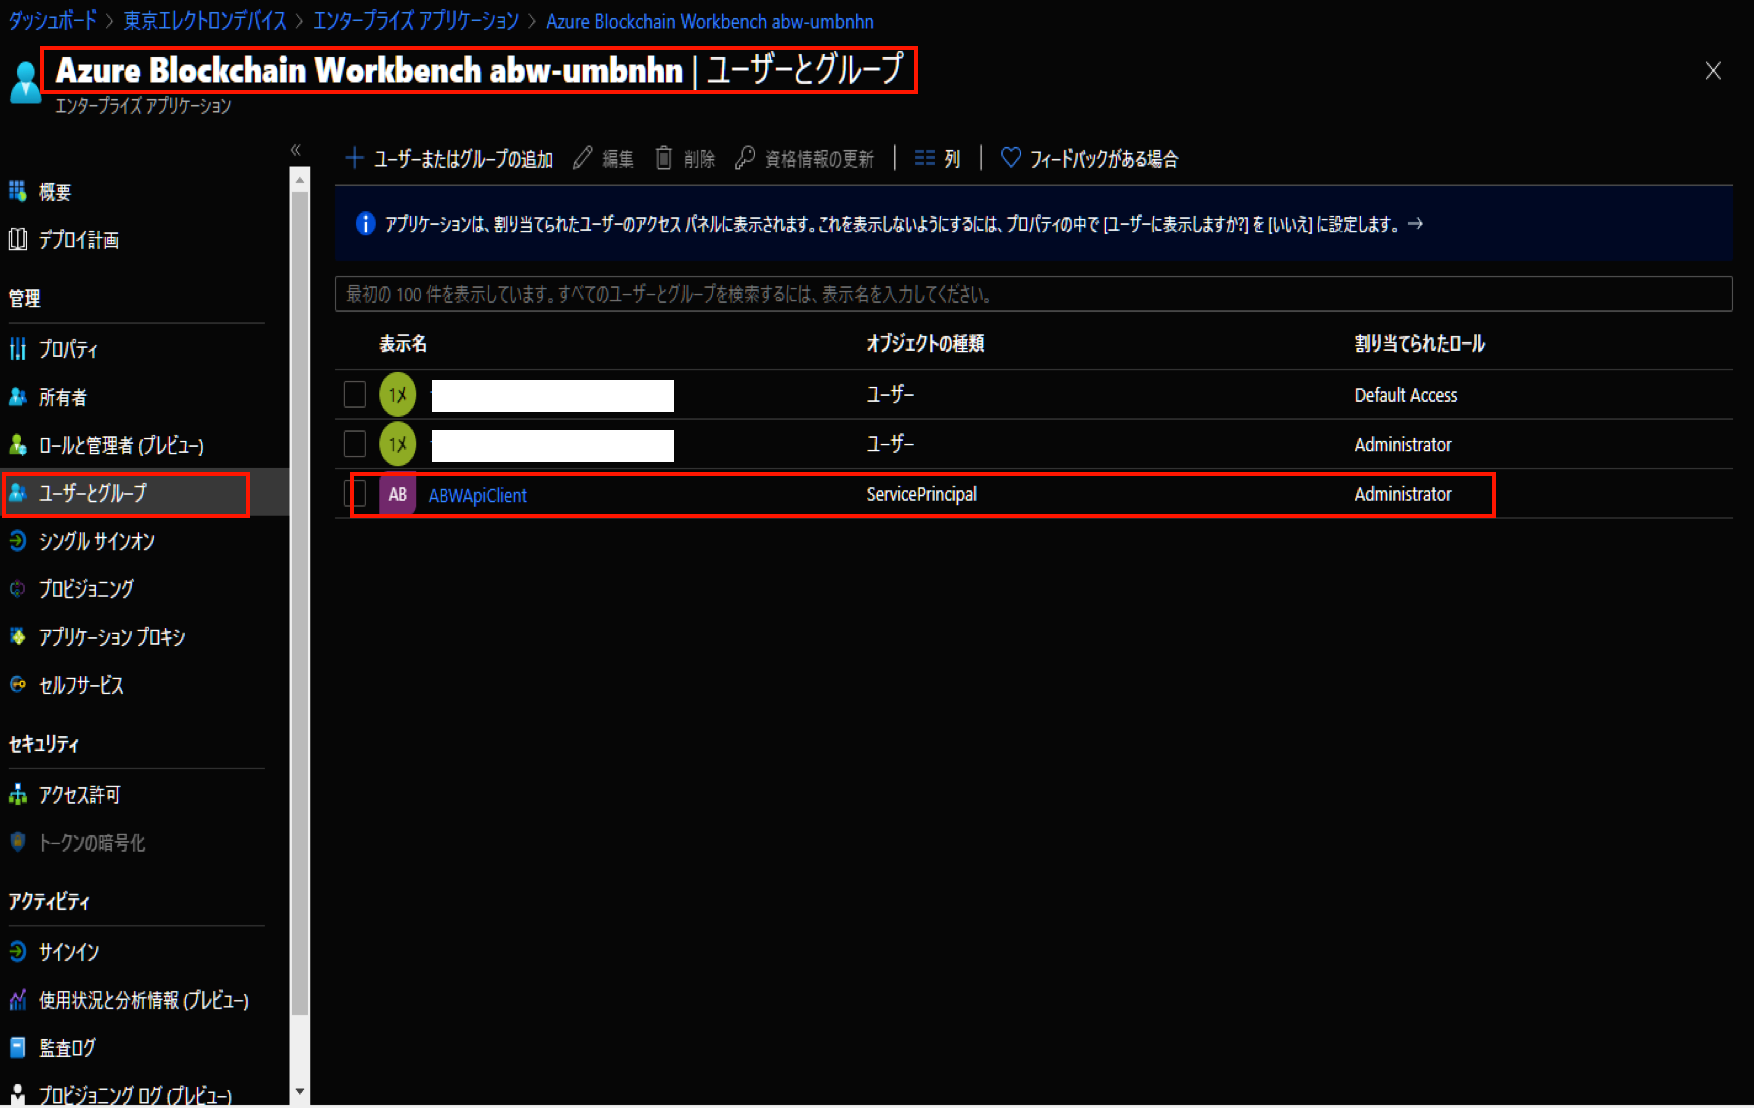Click the トークンの暗号化 shield icon
This screenshot has height=1108, width=1754.
click(18, 843)
